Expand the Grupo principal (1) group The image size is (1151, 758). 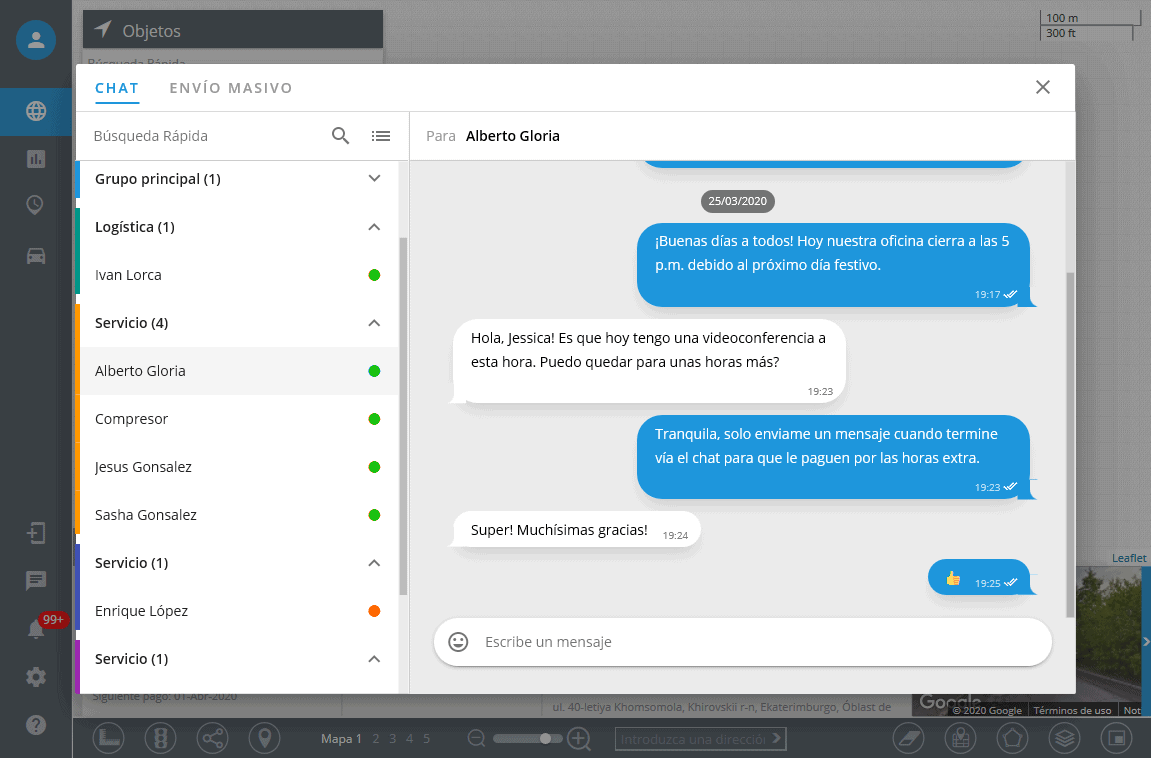(x=374, y=179)
